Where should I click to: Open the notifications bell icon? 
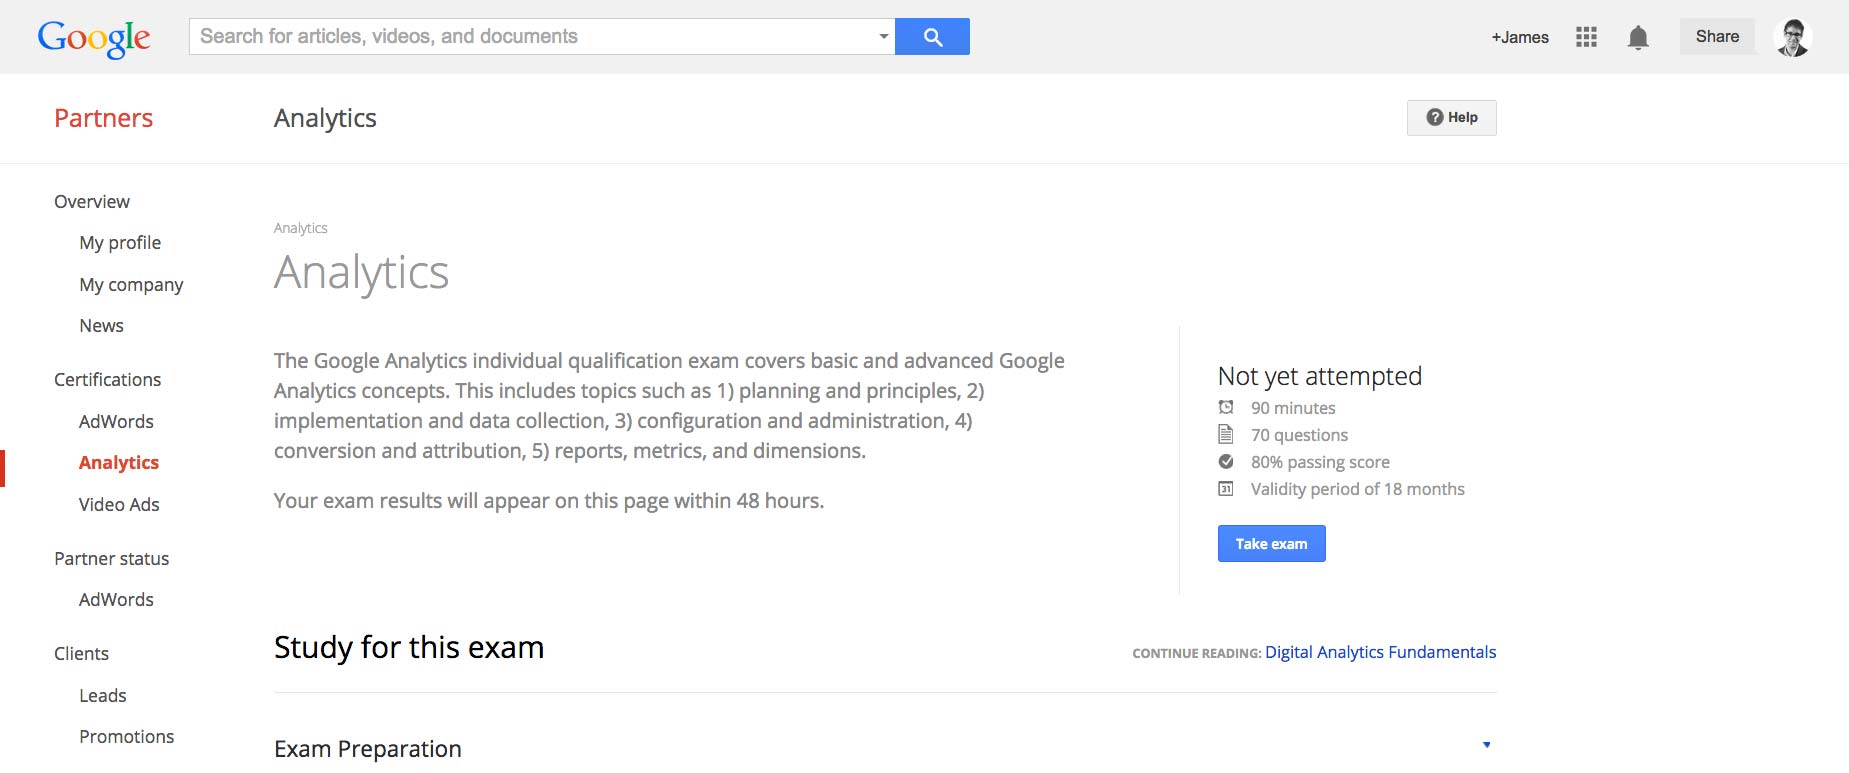[1638, 38]
